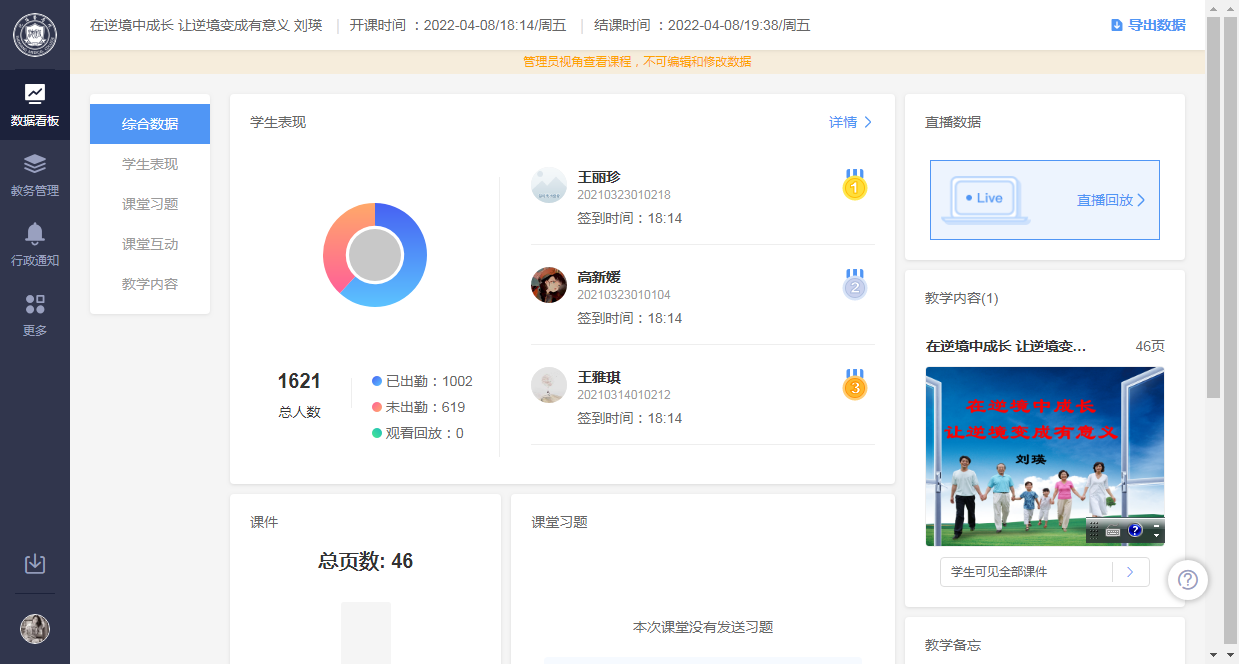Open 数据看板 dashboard in the sidebar
Image resolution: width=1239 pixels, height=664 pixels.
pyautogui.click(x=35, y=105)
